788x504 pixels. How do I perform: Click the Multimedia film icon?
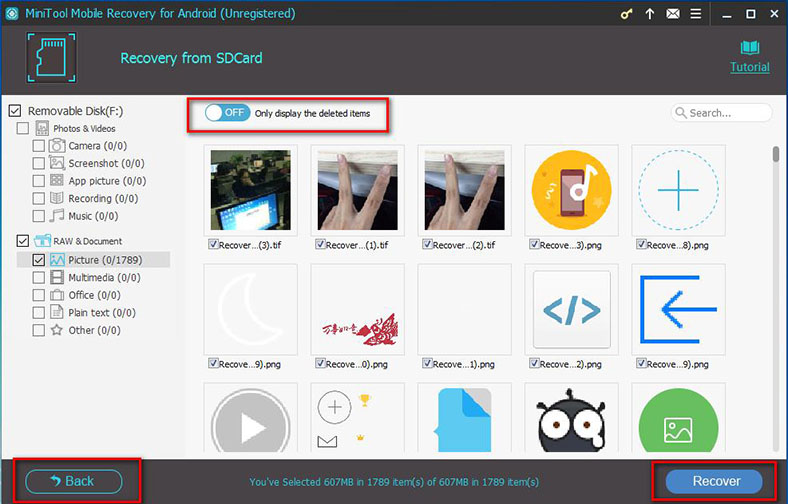[x=57, y=277]
